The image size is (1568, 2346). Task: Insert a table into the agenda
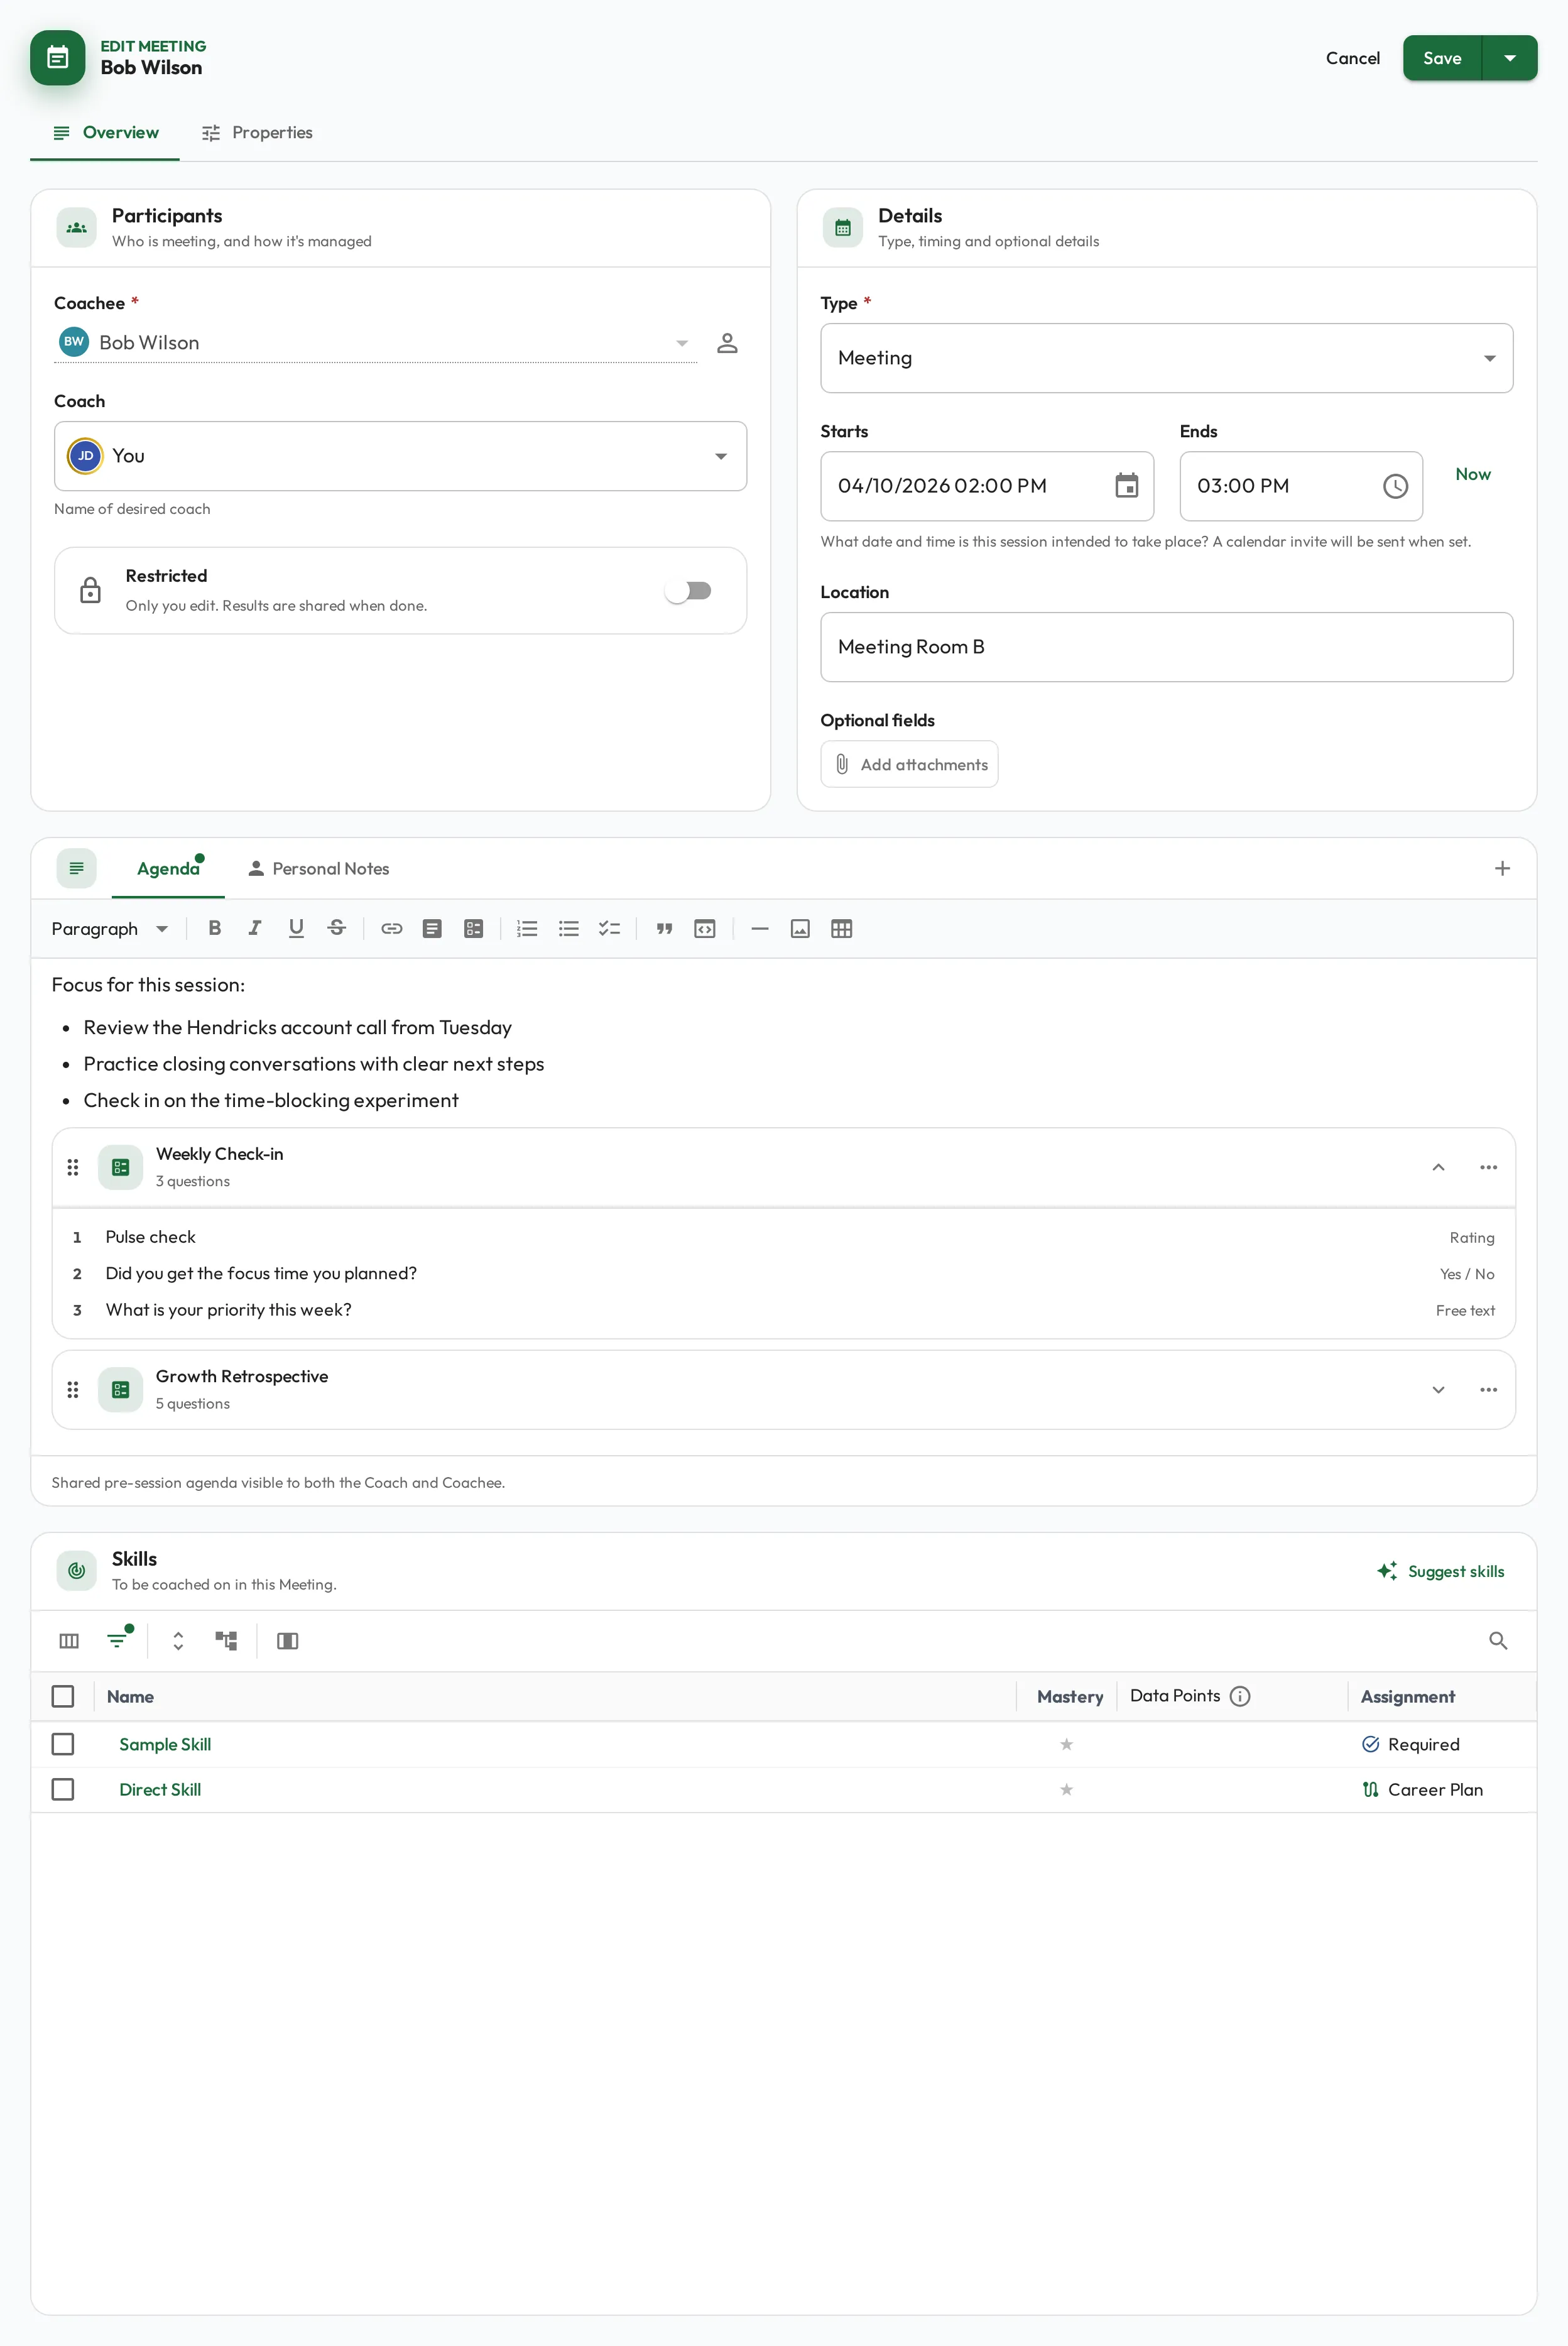(842, 929)
